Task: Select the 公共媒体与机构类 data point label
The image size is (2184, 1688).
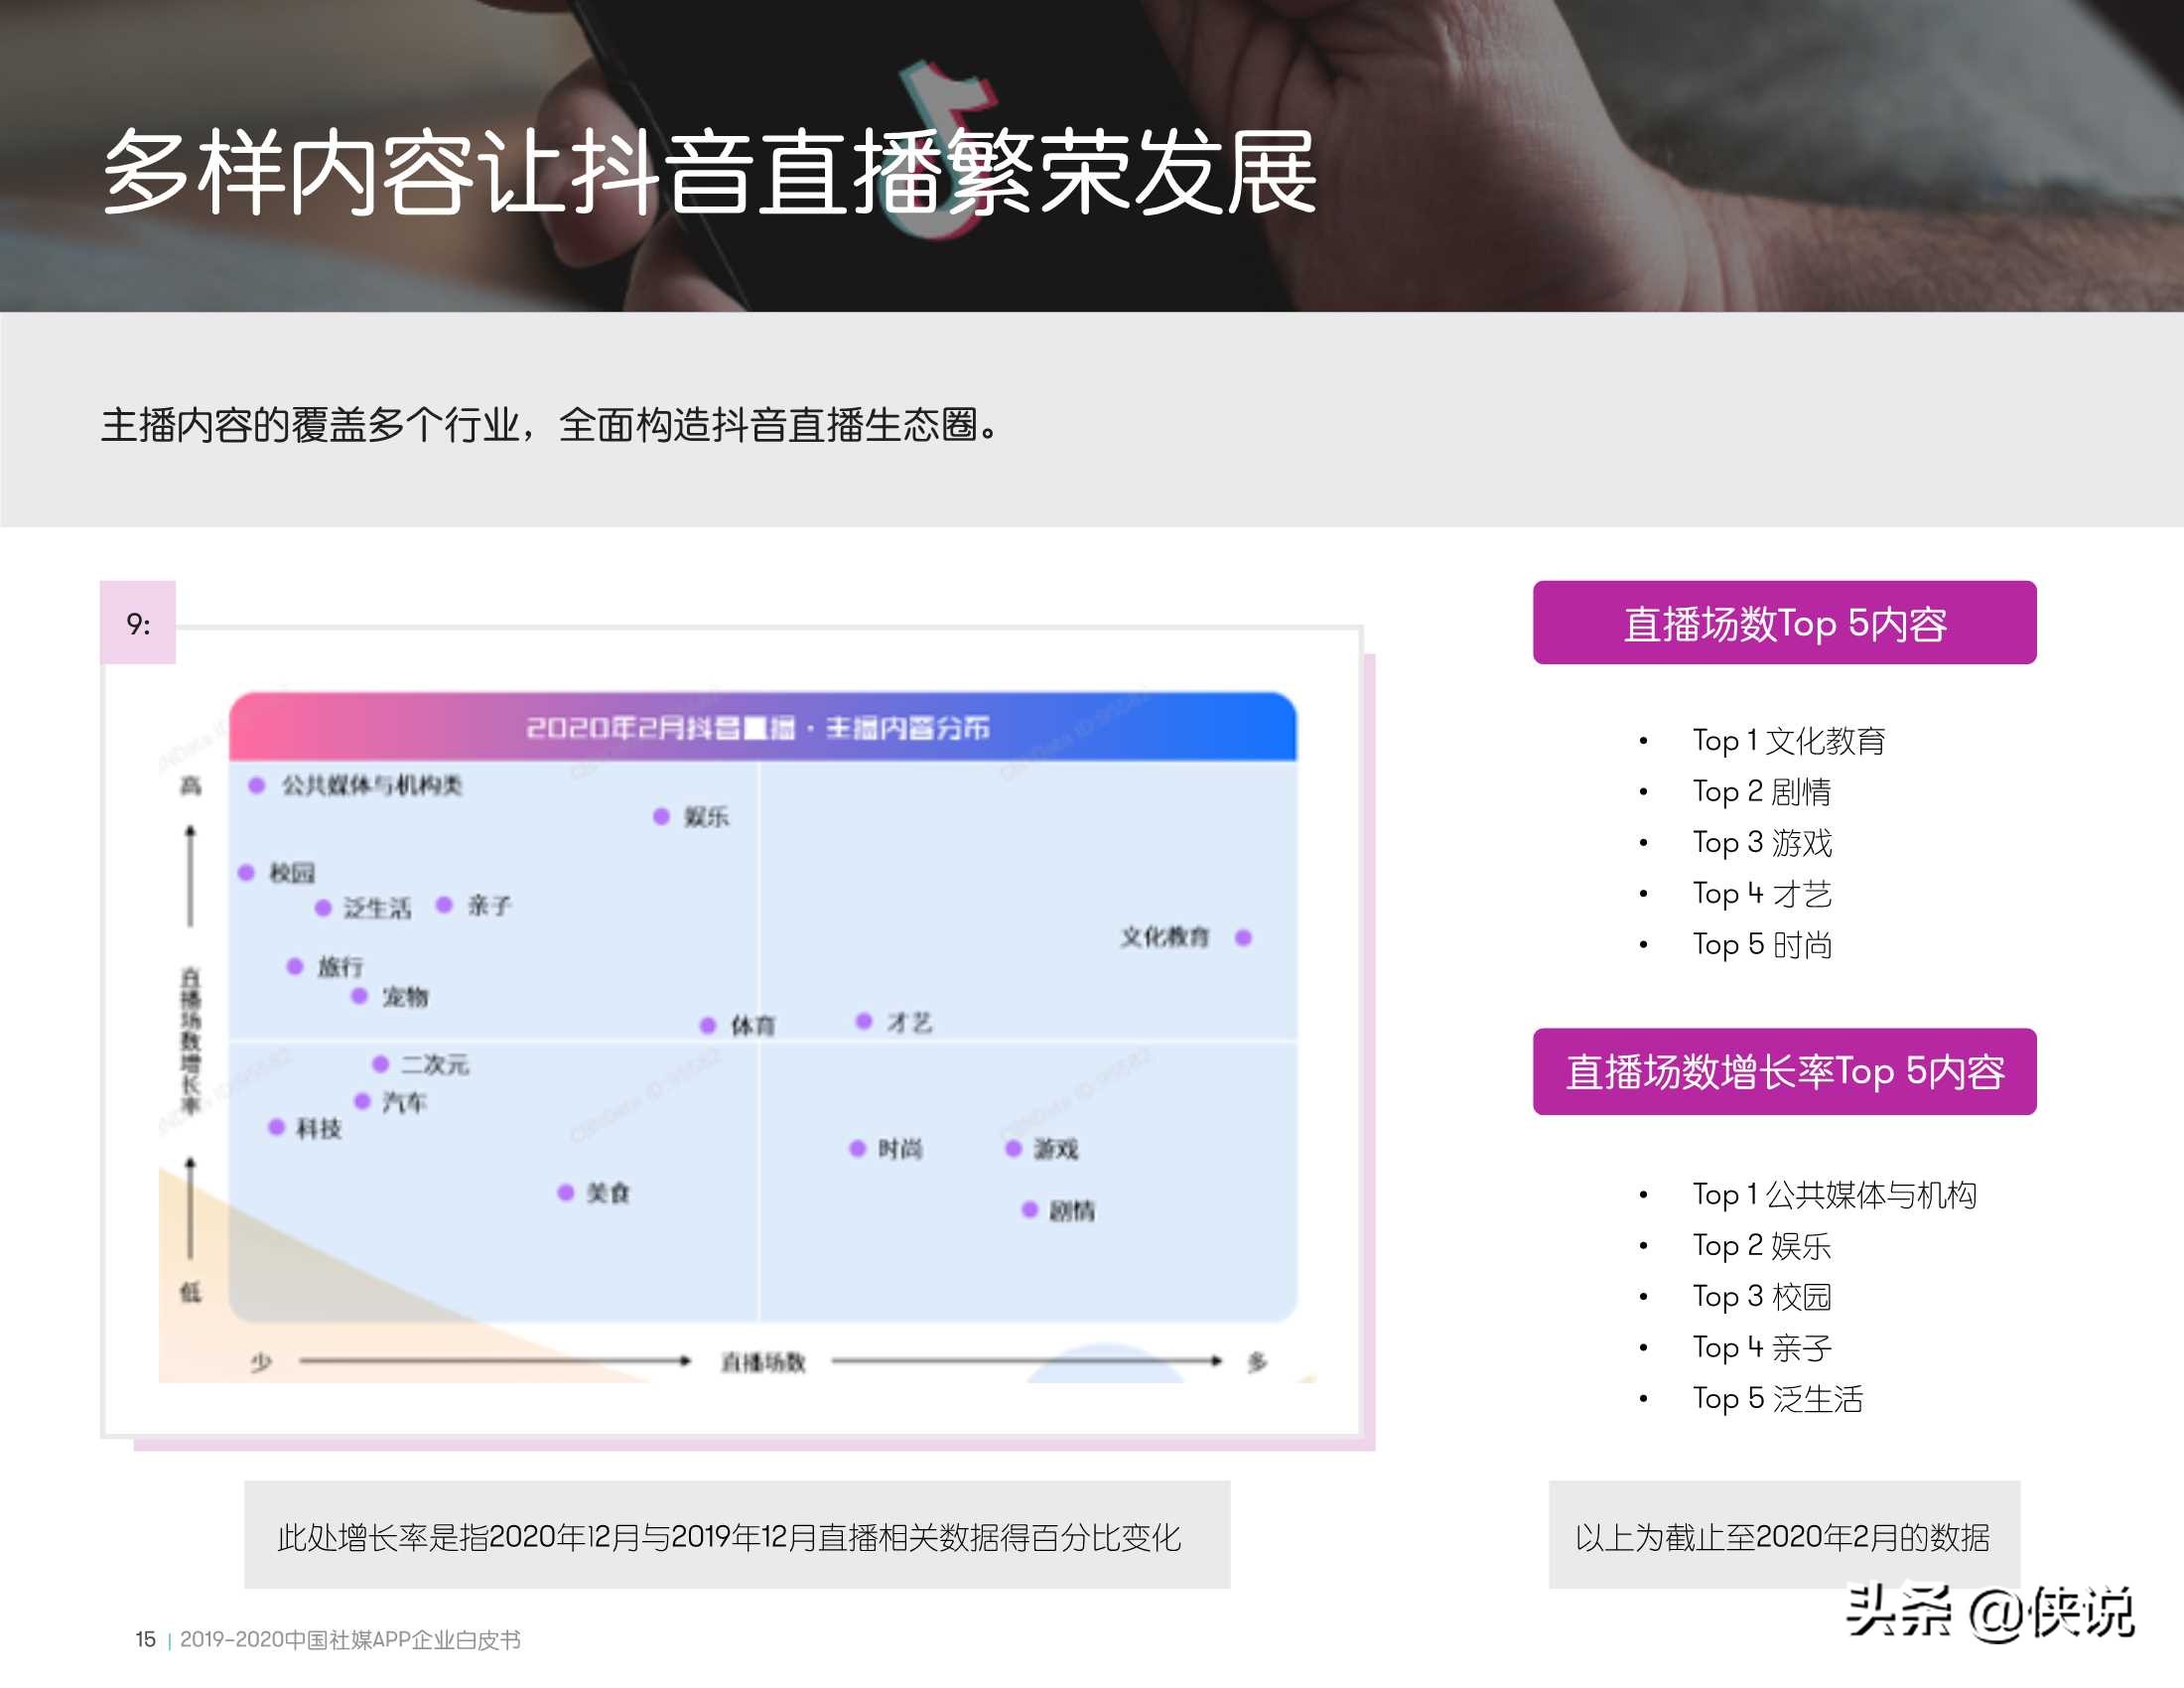Action: click(x=372, y=785)
